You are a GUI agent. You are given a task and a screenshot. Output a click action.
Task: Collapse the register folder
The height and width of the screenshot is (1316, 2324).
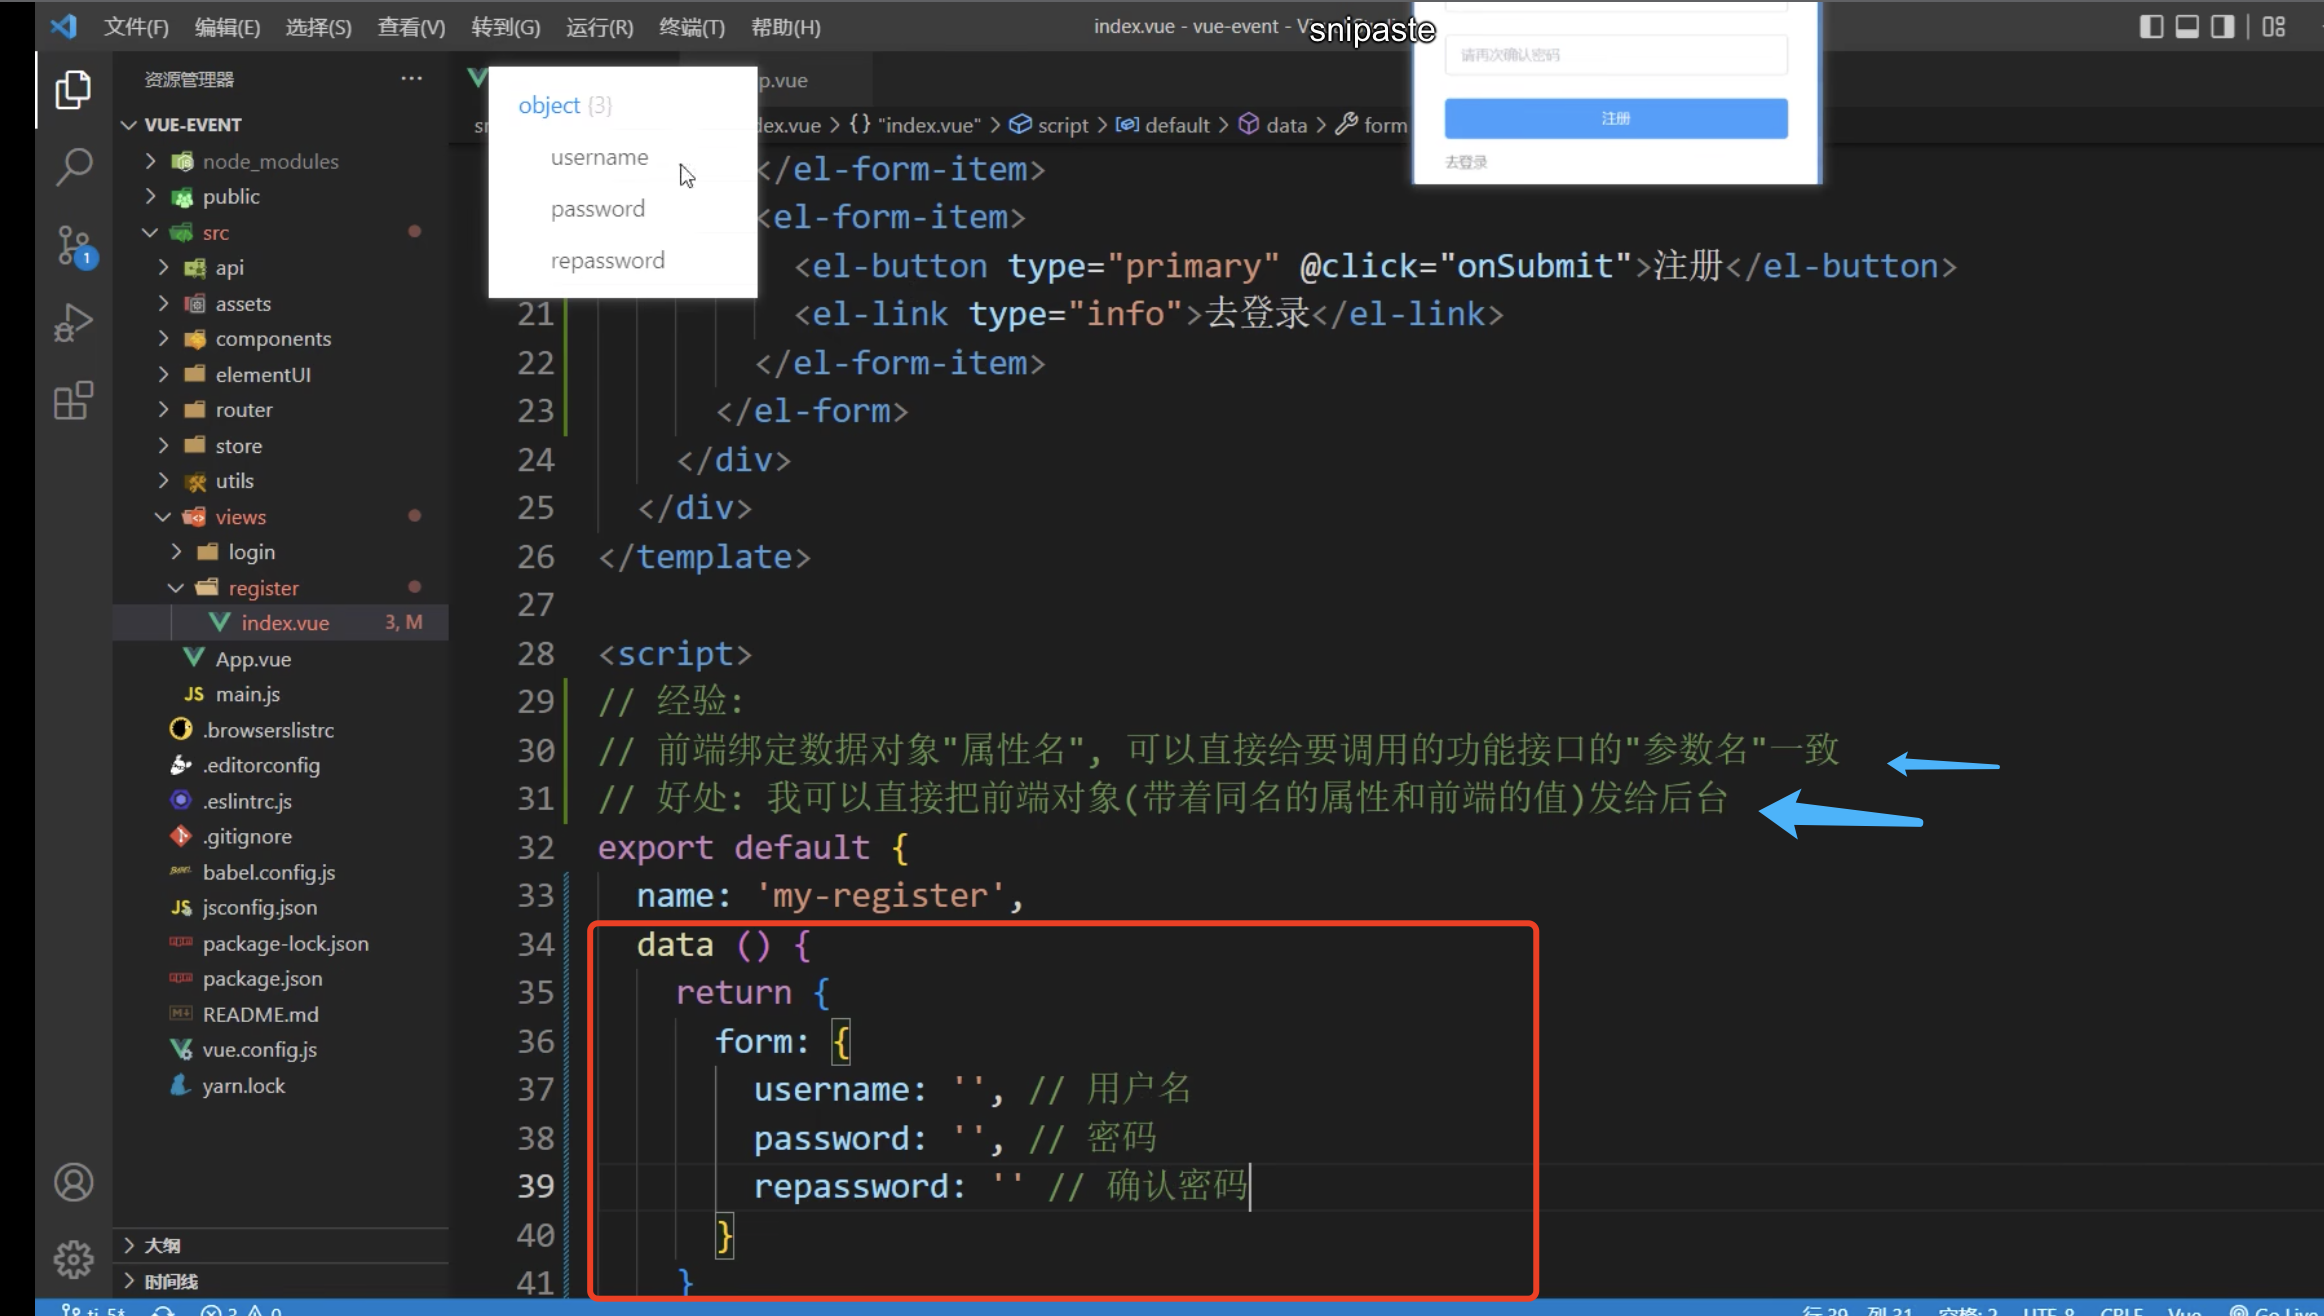[280, 588]
